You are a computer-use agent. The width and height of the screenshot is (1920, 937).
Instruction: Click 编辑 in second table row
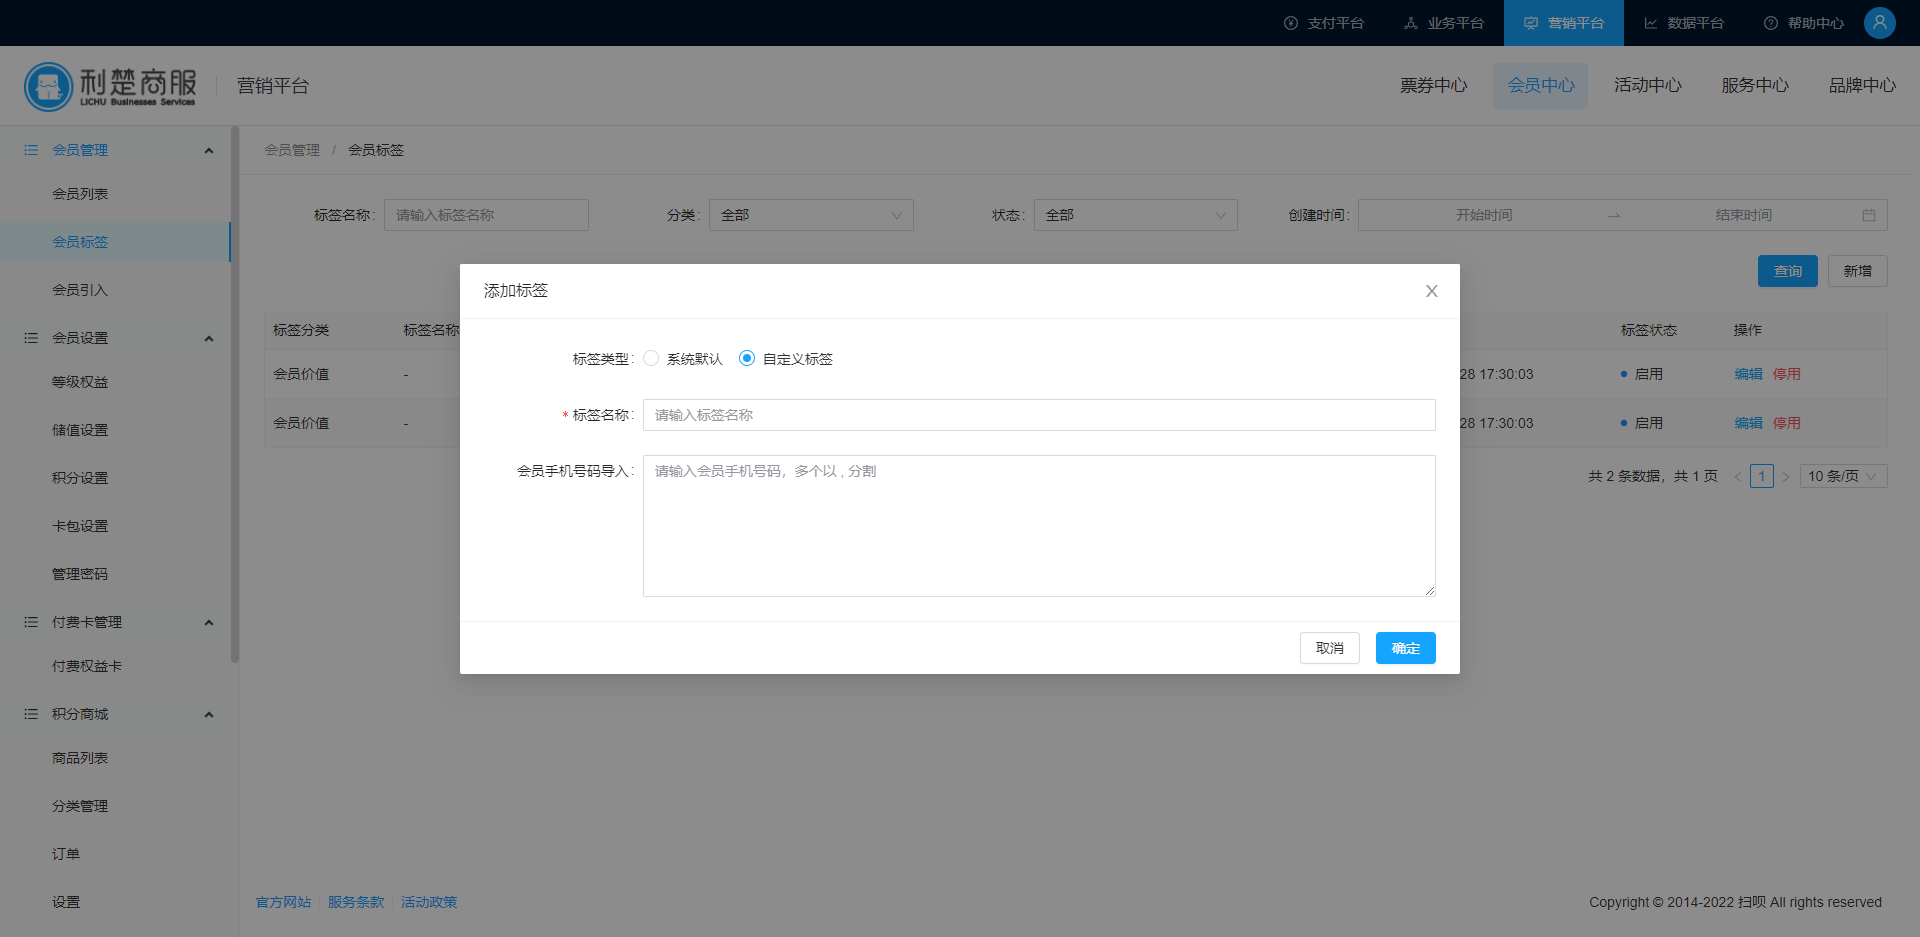coord(1749,423)
